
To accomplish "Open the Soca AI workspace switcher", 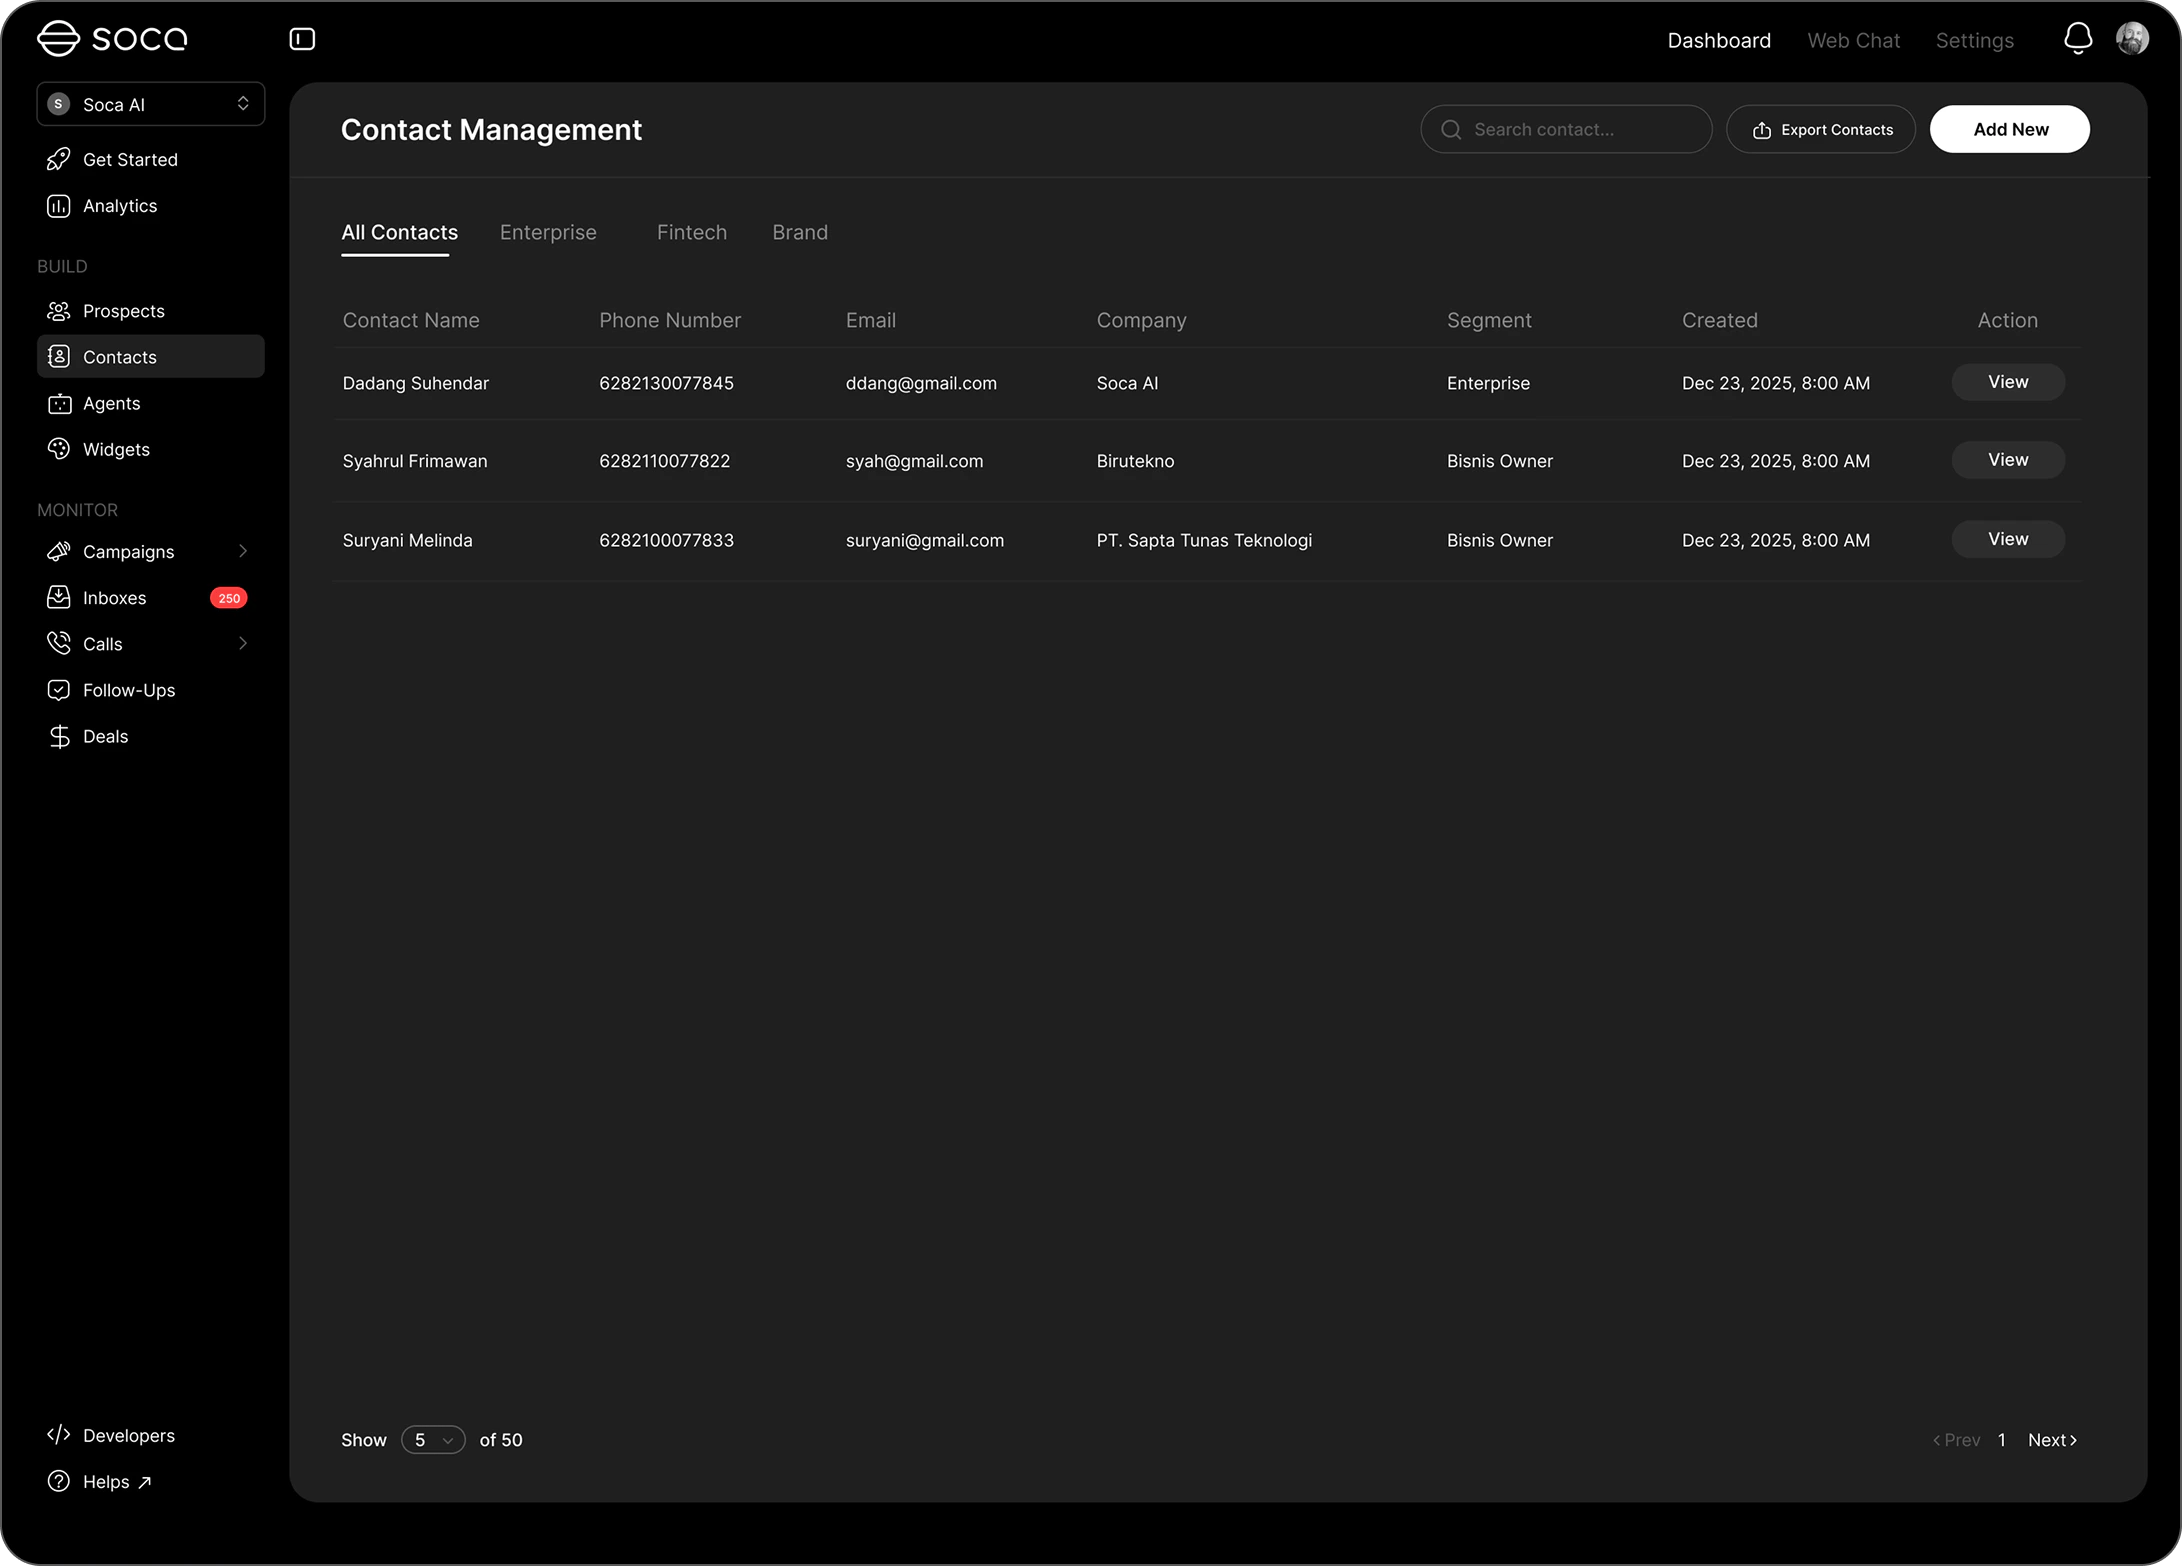I will (x=150, y=104).
